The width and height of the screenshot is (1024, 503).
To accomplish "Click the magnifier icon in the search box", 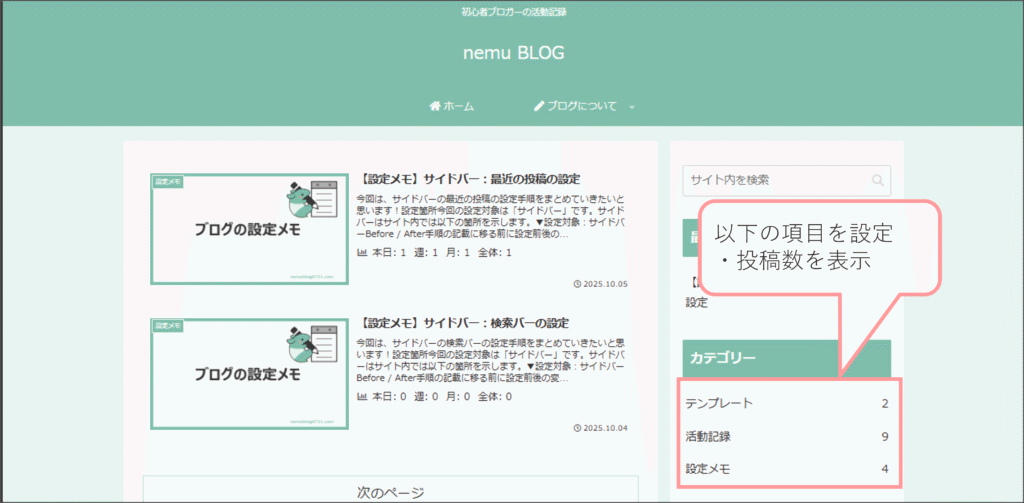I will pos(877,181).
